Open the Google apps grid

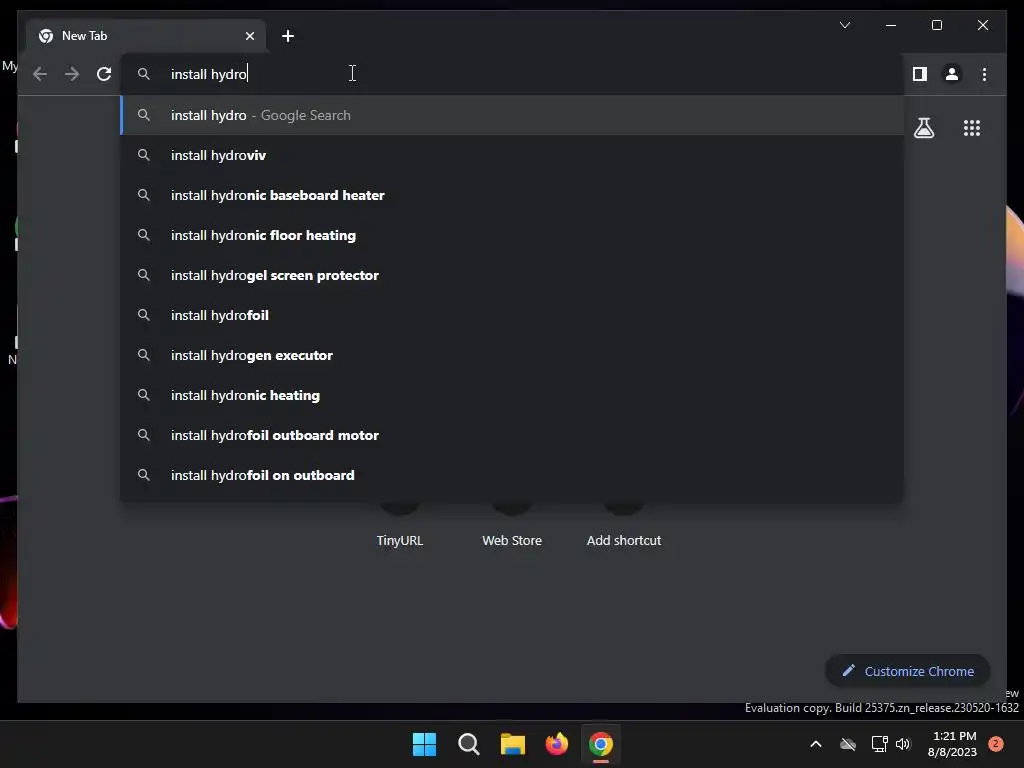point(972,127)
